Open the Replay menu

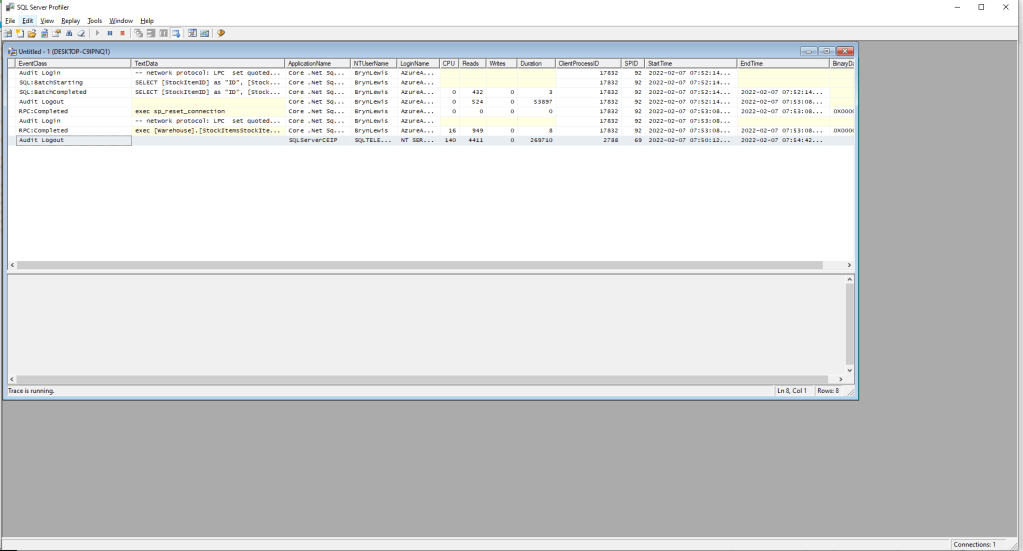click(x=70, y=20)
